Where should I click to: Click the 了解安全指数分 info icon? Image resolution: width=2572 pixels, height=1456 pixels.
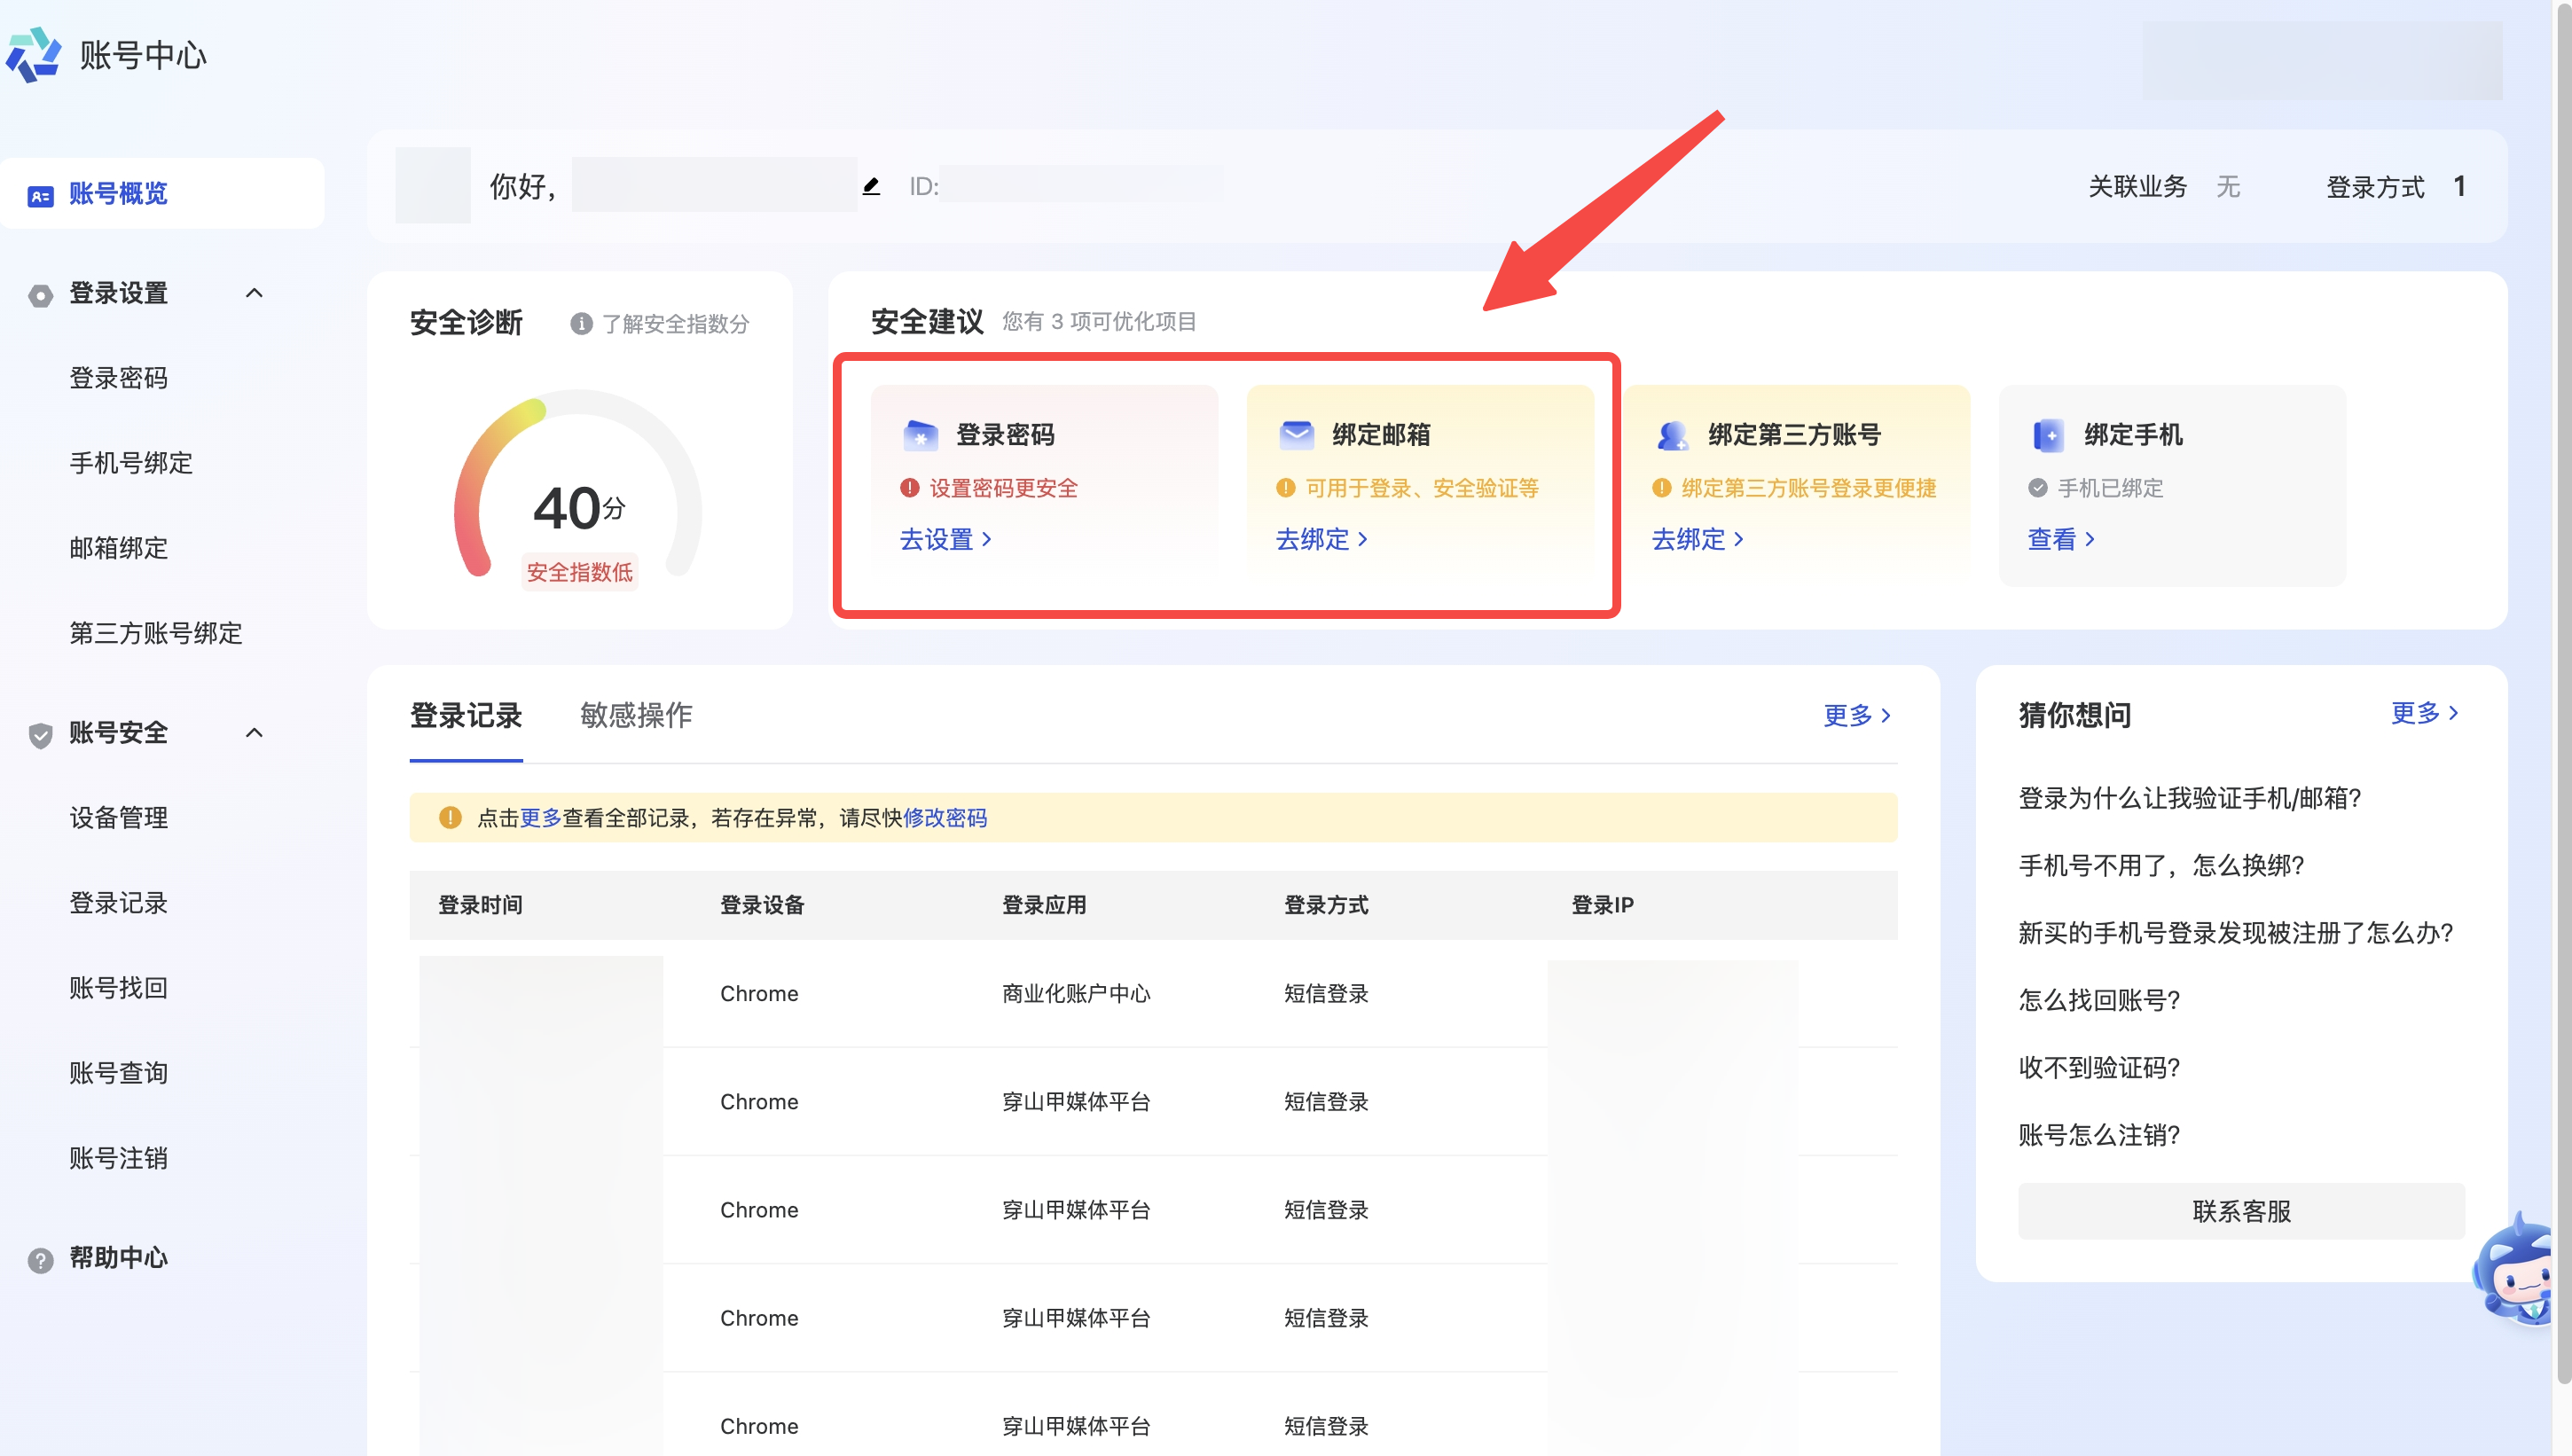(581, 324)
